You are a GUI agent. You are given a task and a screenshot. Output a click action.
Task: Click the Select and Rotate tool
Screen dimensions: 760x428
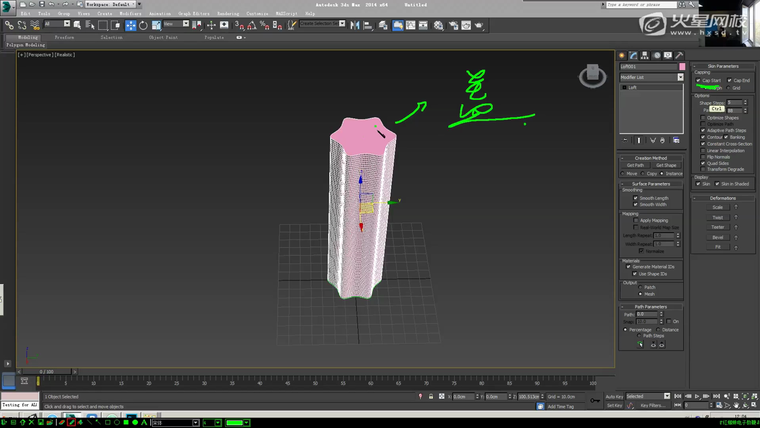pos(143,25)
